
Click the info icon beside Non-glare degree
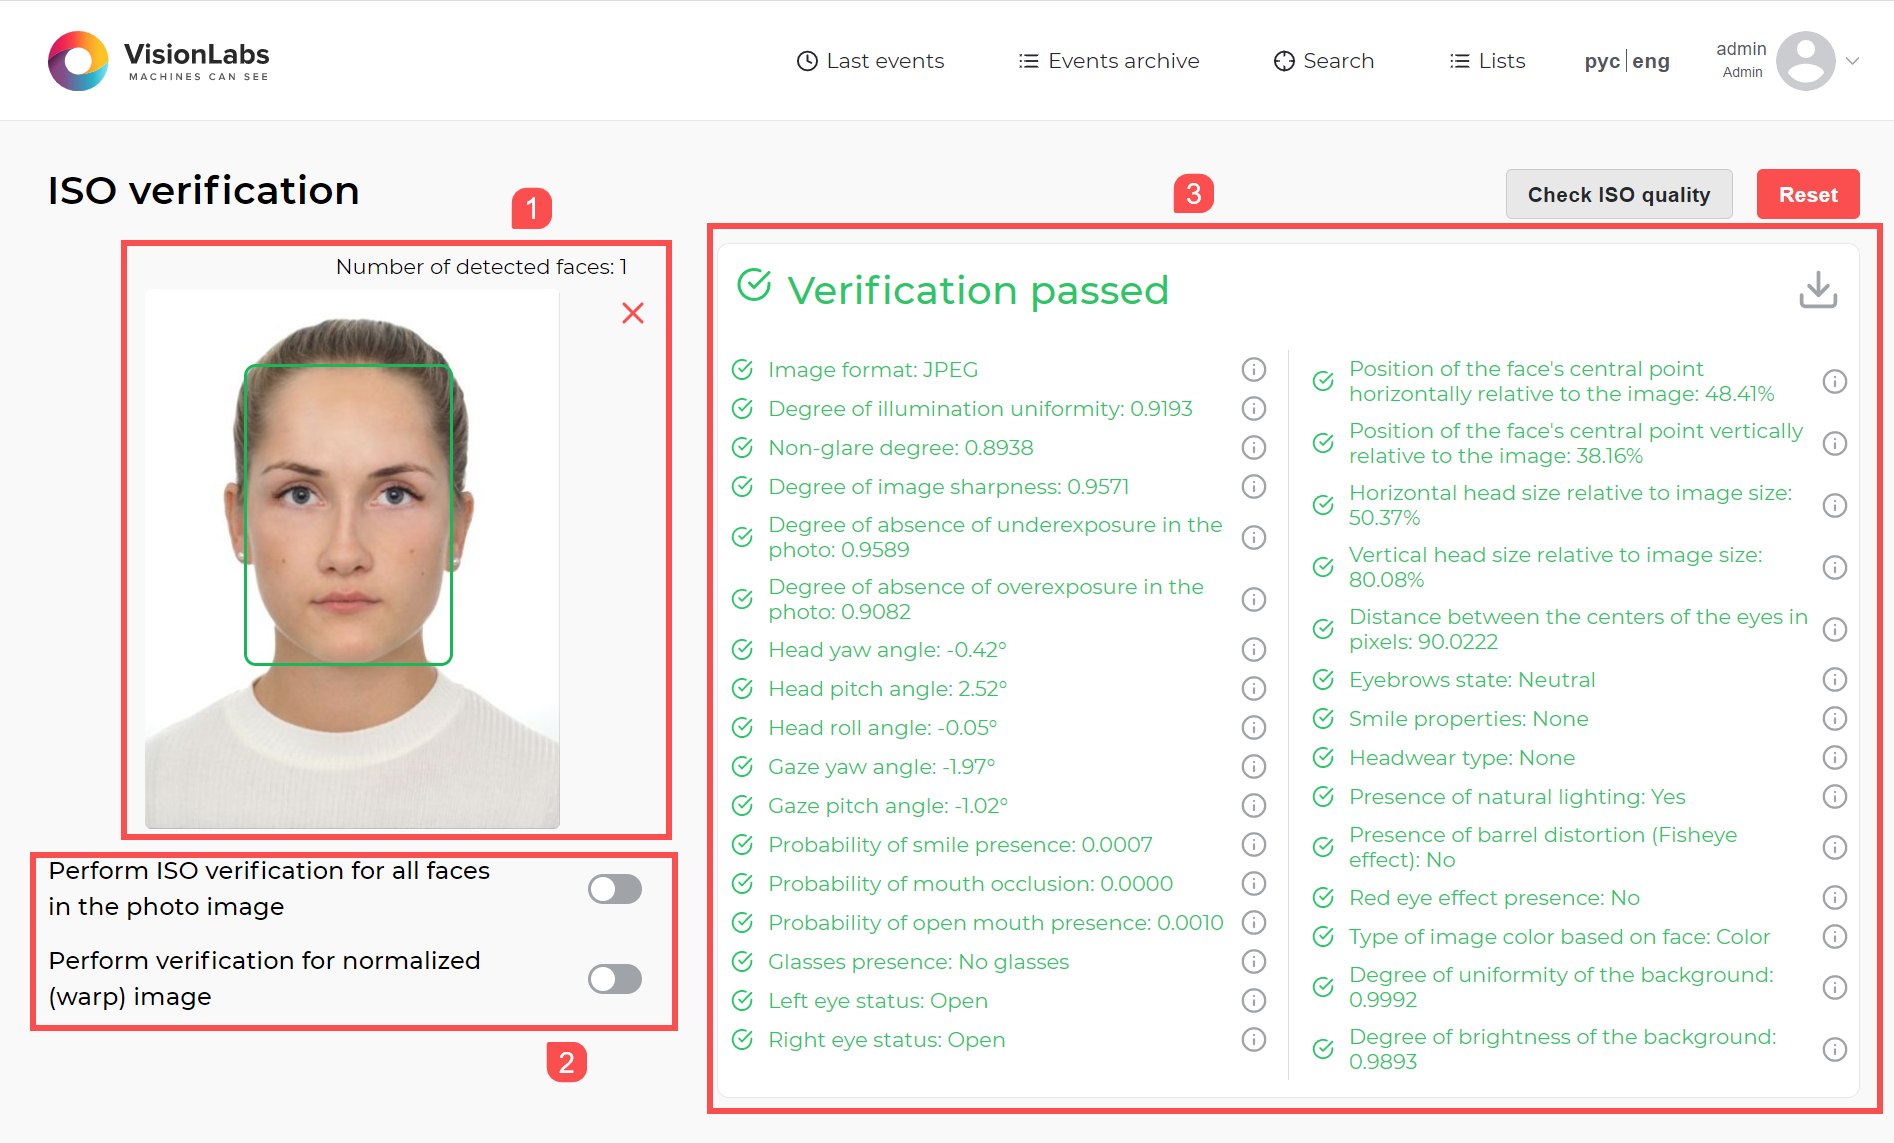coord(1254,447)
